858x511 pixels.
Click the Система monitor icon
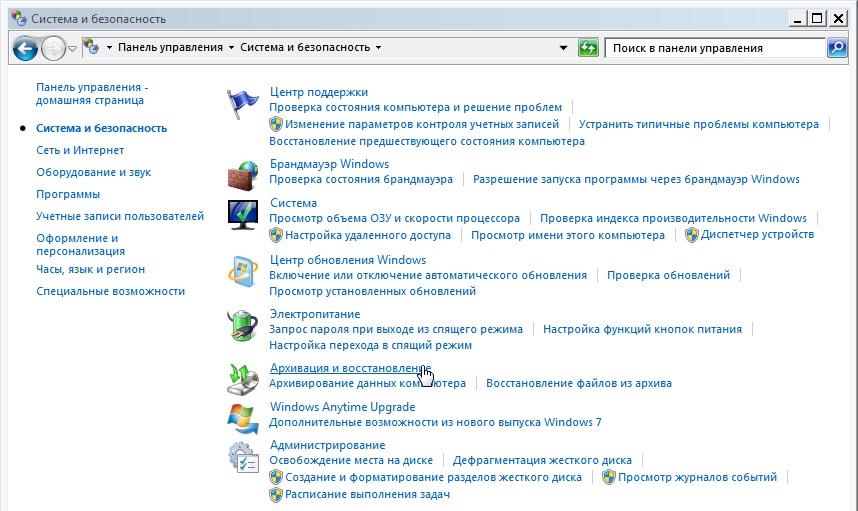click(x=243, y=214)
